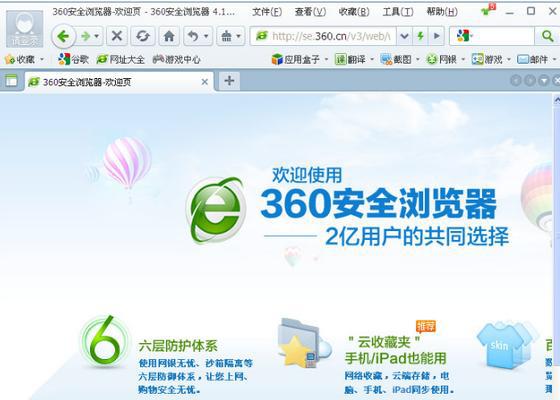Open a new tab with plus button
560x400 pixels.
click(229, 81)
